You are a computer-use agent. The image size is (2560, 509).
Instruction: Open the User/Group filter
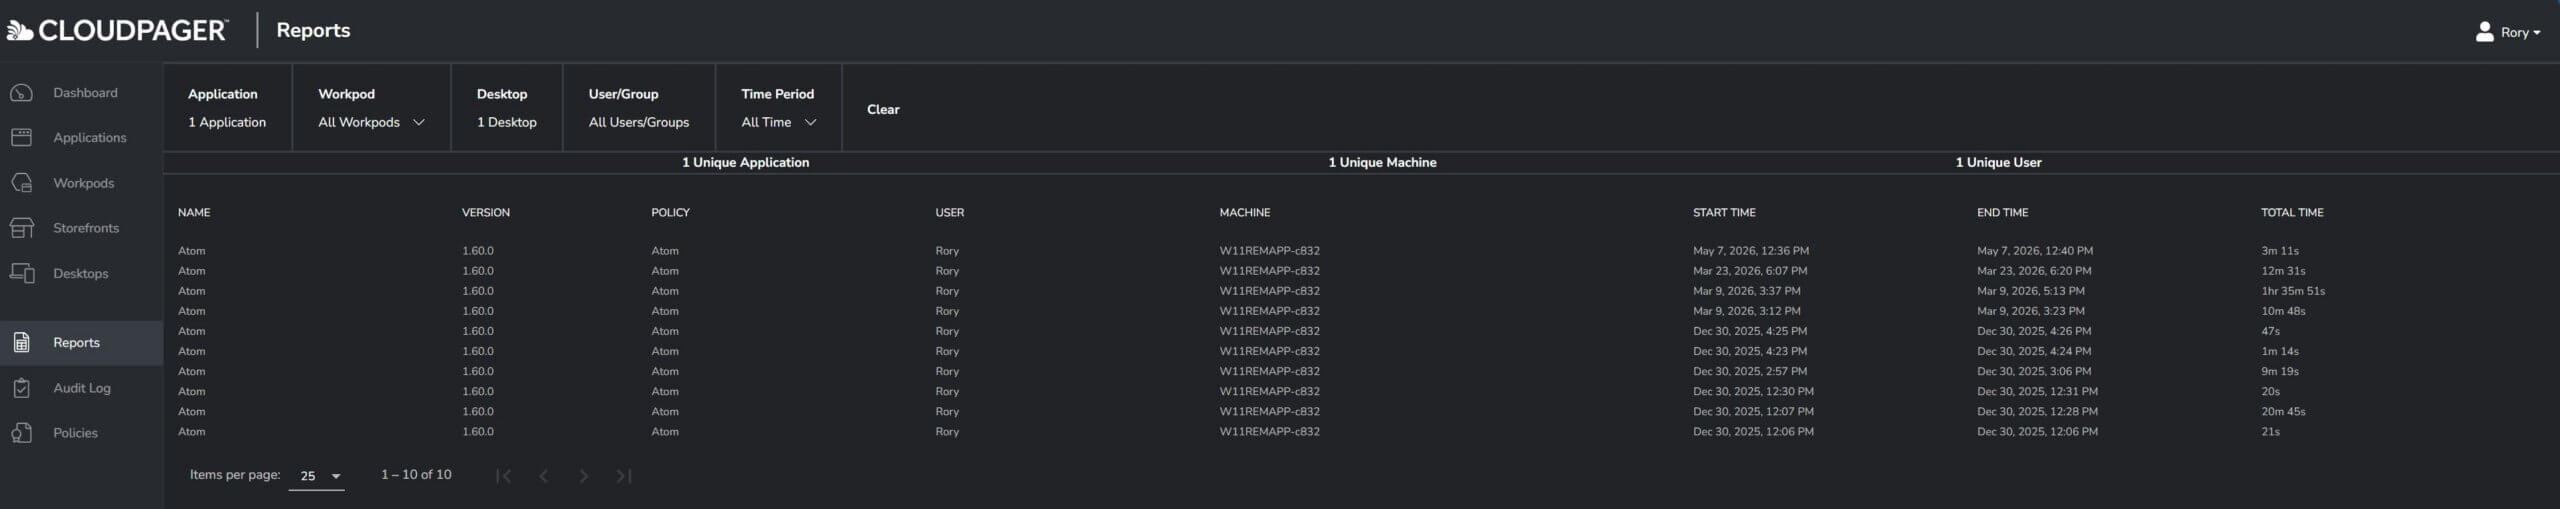pos(638,108)
